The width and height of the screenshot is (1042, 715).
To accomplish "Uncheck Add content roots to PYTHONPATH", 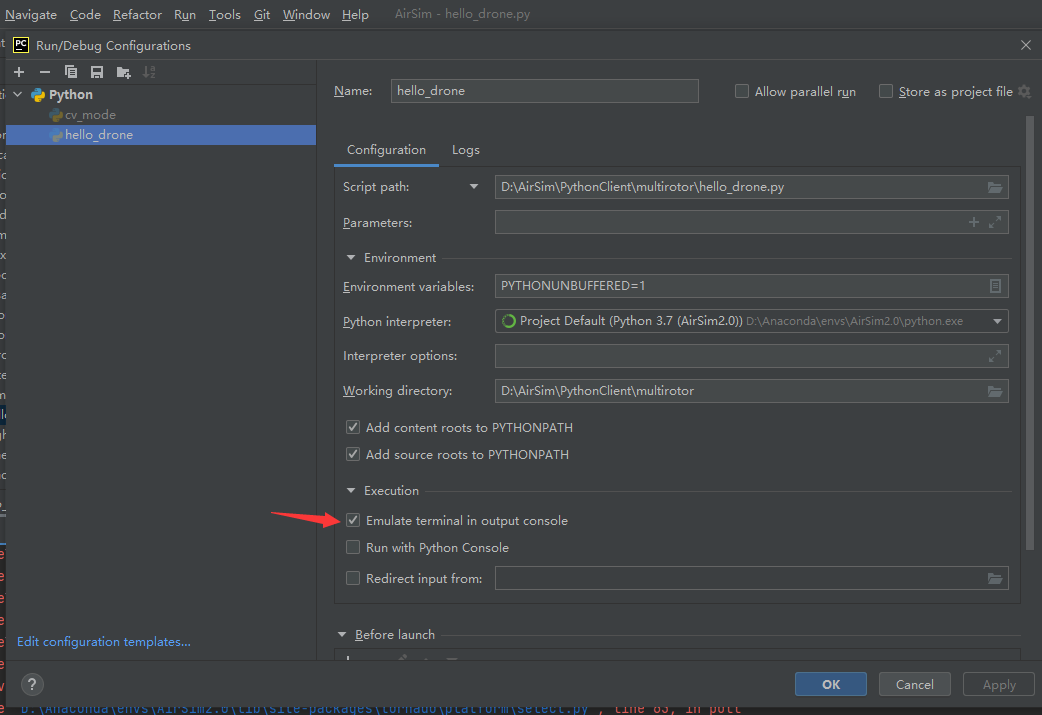I will point(353,427).
